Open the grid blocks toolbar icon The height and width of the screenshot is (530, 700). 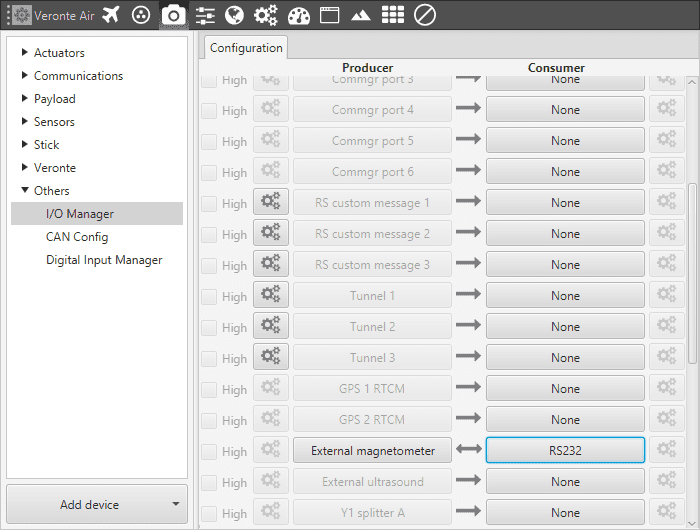393,15
